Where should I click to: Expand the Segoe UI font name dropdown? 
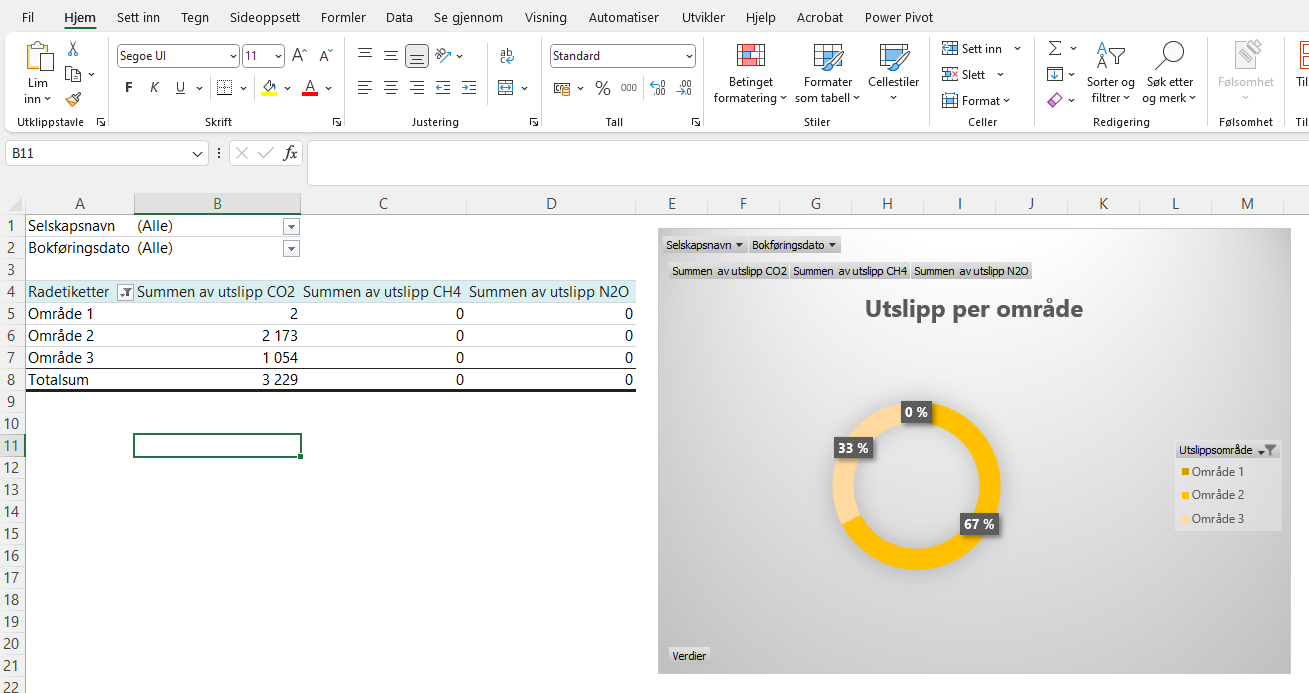(x=233, y=56)
